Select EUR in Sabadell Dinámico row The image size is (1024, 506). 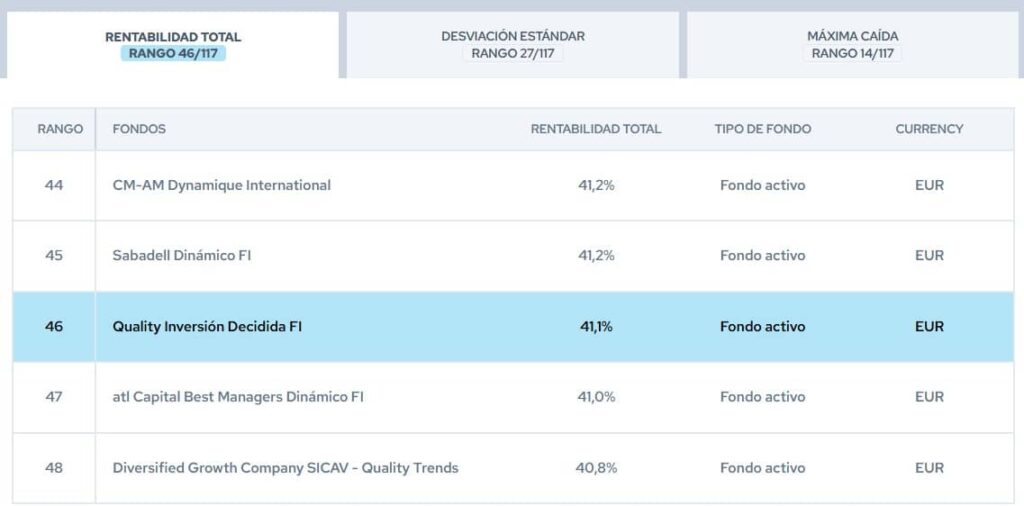pos(929,255)
